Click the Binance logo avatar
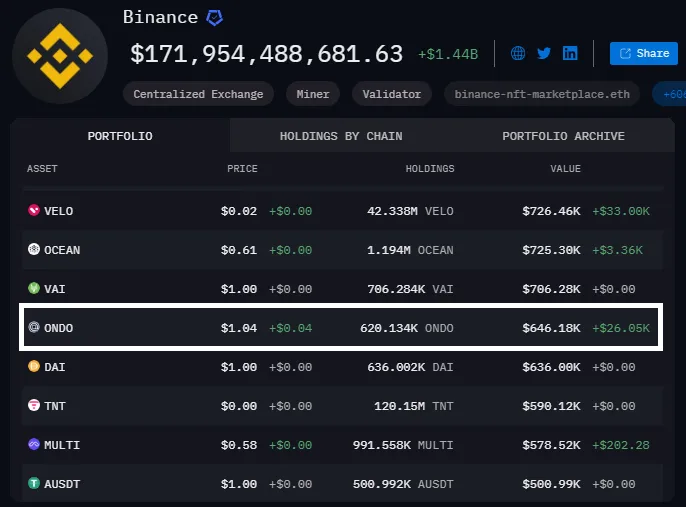Viewport: 686px width, 507px height. pyautogui.click(x=60, y=56)
